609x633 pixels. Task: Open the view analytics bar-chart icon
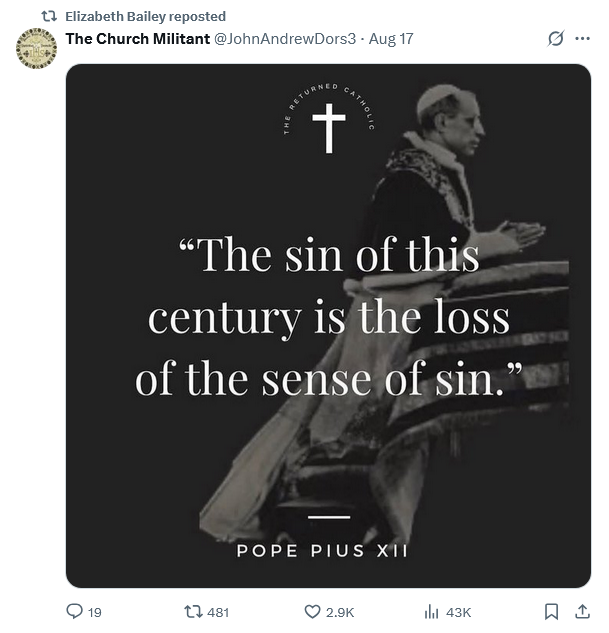tap(433, 611)
